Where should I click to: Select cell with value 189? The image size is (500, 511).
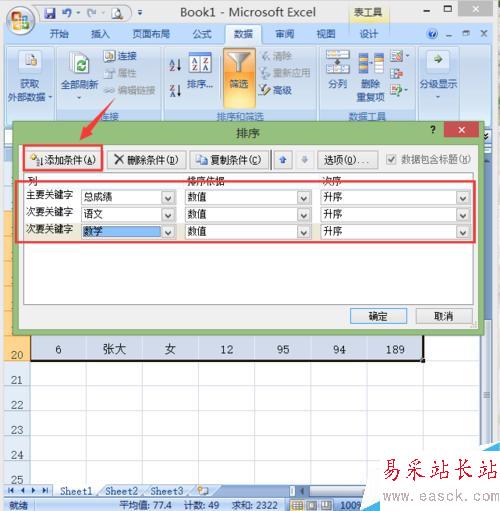coord(395,349)
